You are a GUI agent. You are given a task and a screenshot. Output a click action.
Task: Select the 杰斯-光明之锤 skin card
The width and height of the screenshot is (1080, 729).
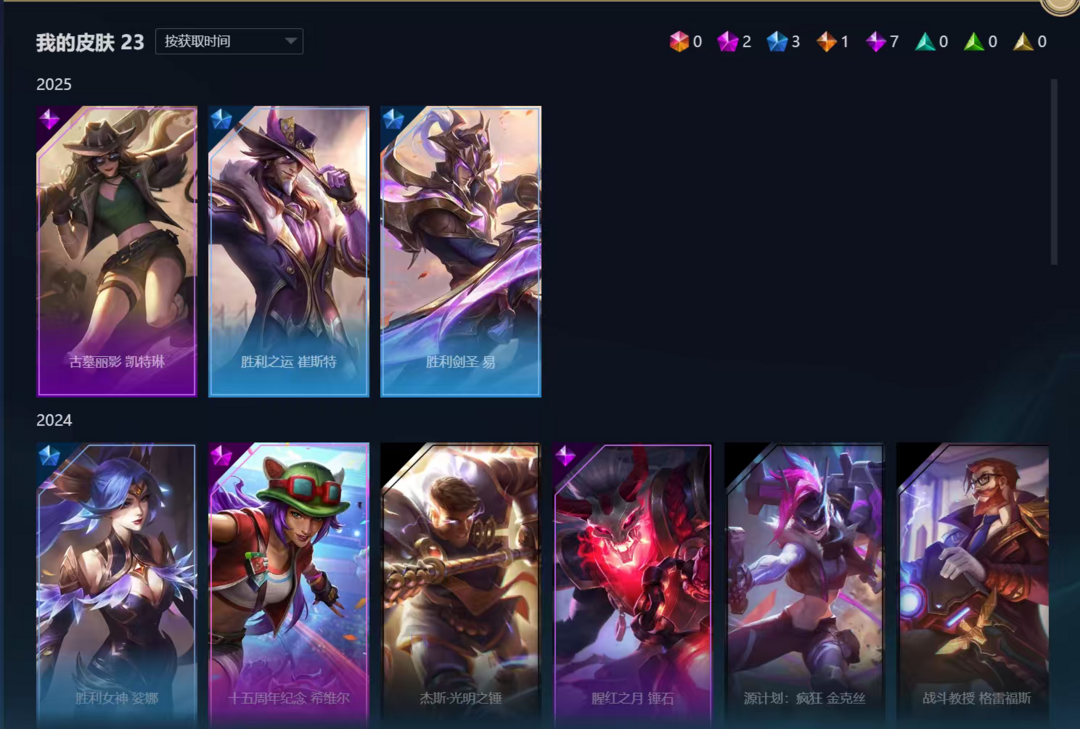tap(461, 586)
